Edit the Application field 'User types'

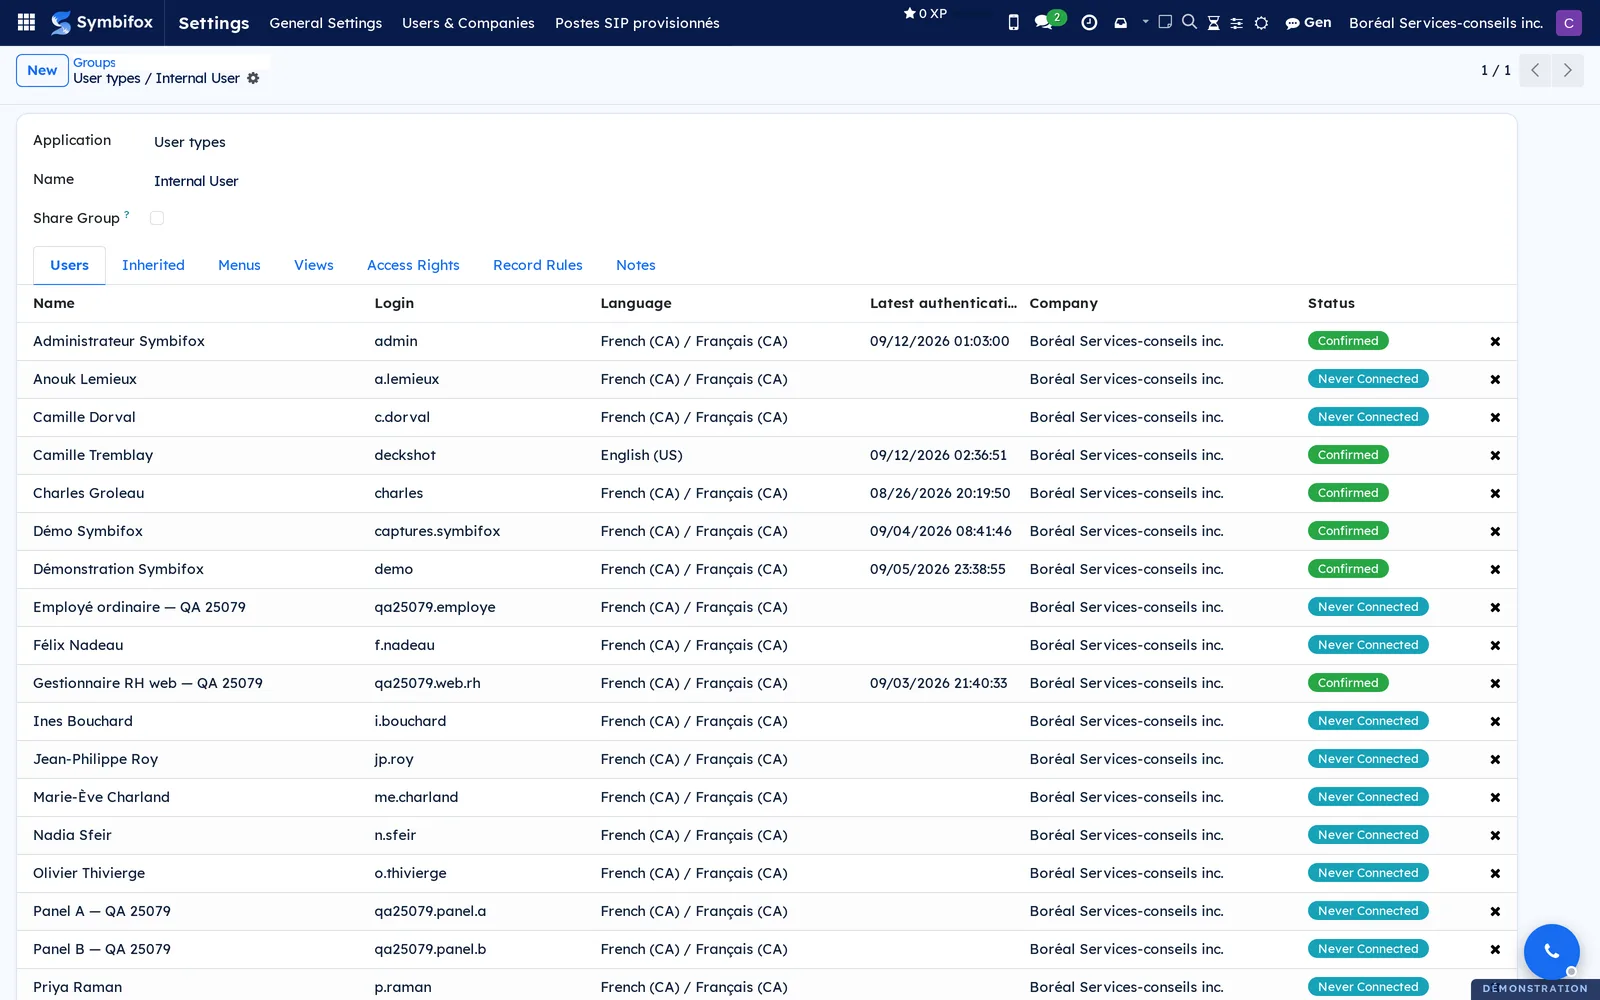click(x=189, y=142)
